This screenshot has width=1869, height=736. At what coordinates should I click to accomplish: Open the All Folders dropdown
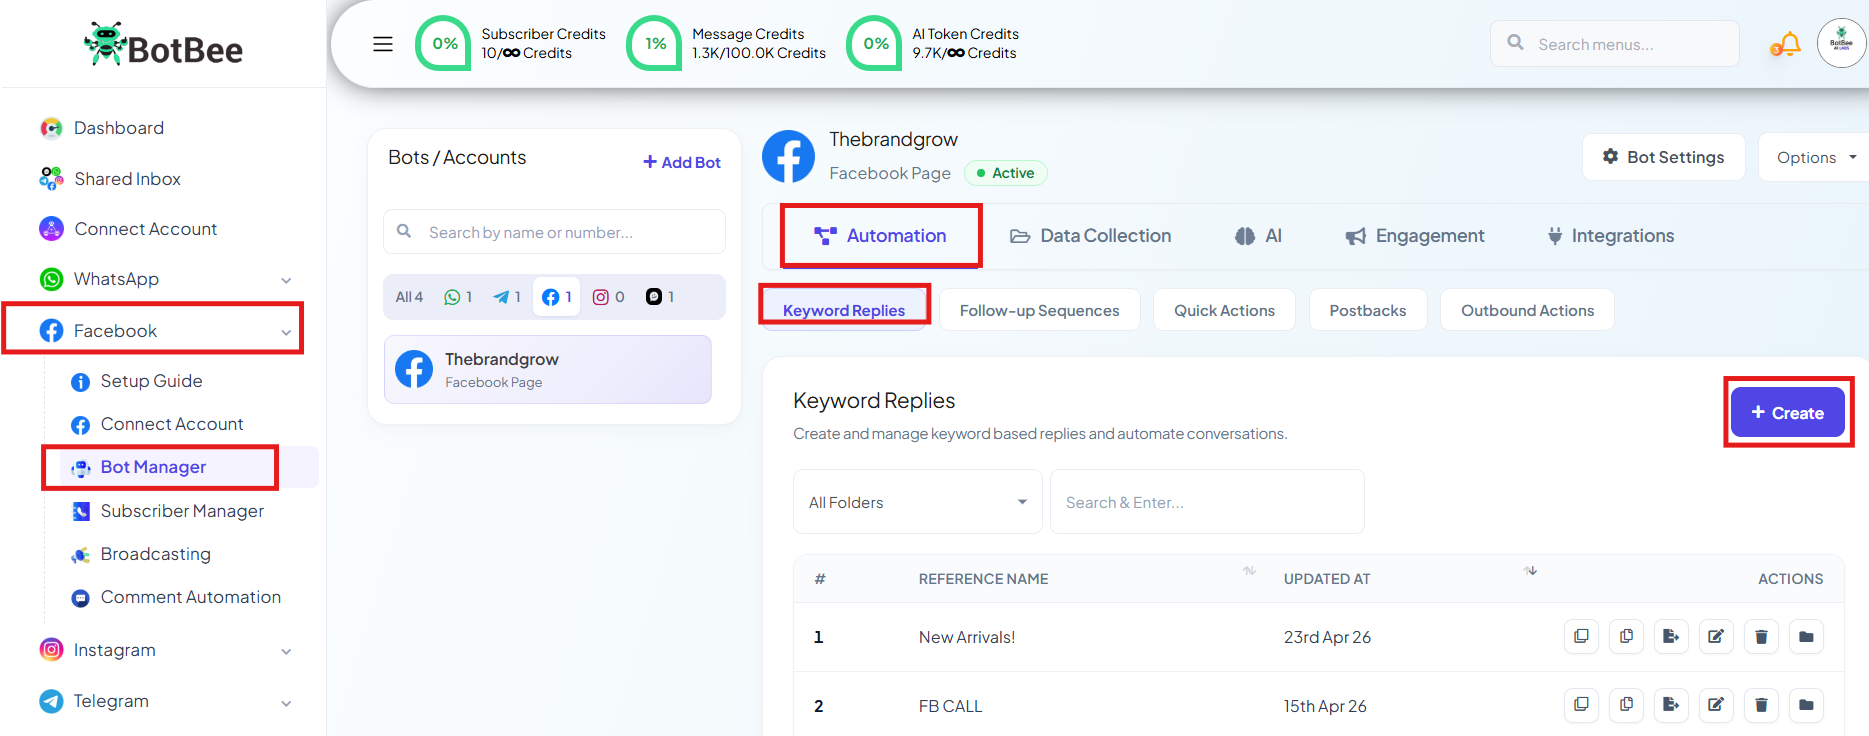917,502
